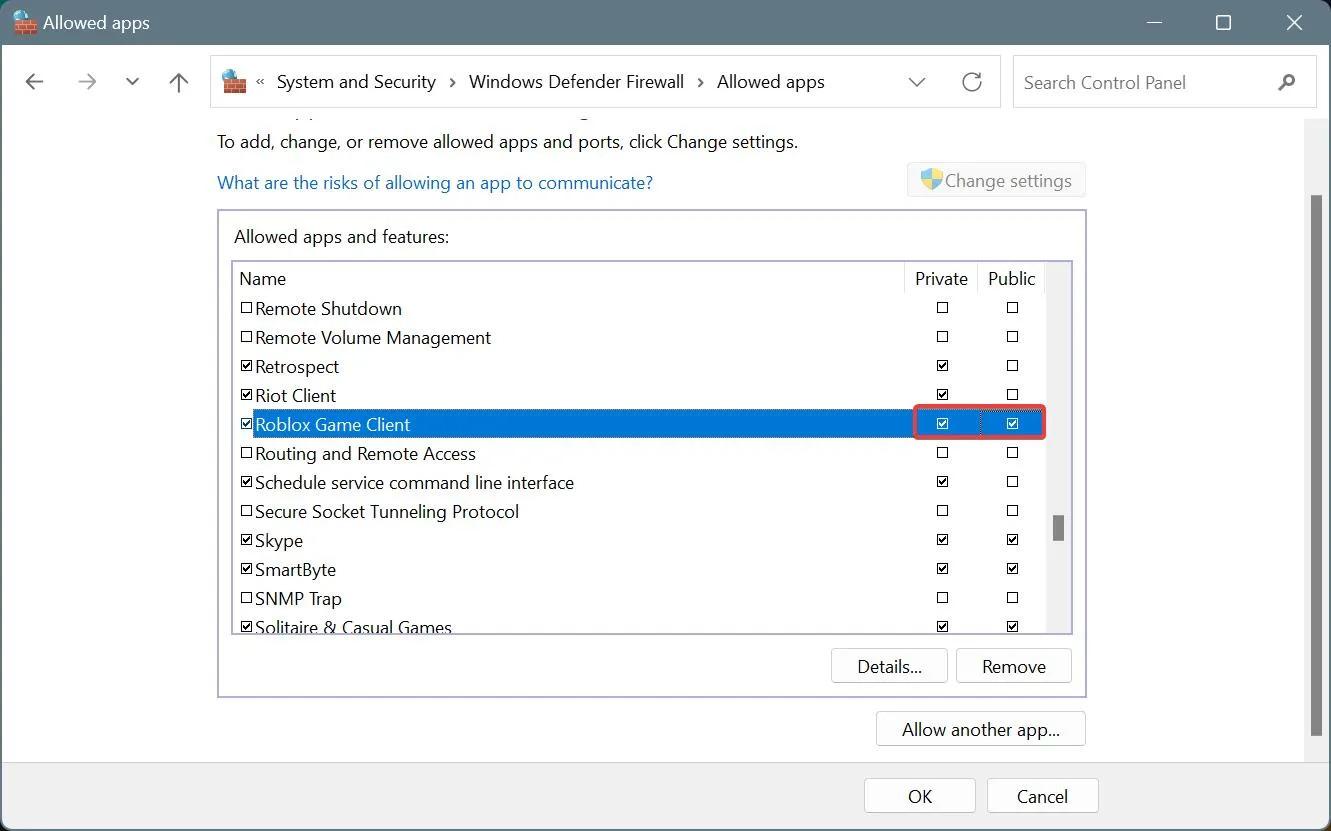
Task: Click the Control Panel address bar icon
Action: point(234,82)
